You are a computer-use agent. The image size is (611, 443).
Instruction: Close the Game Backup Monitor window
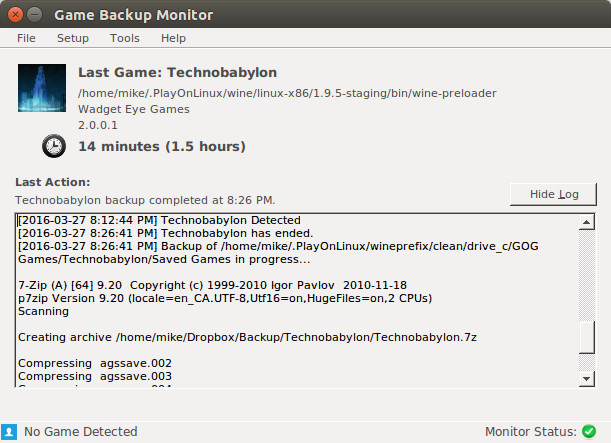coord(15,15)
